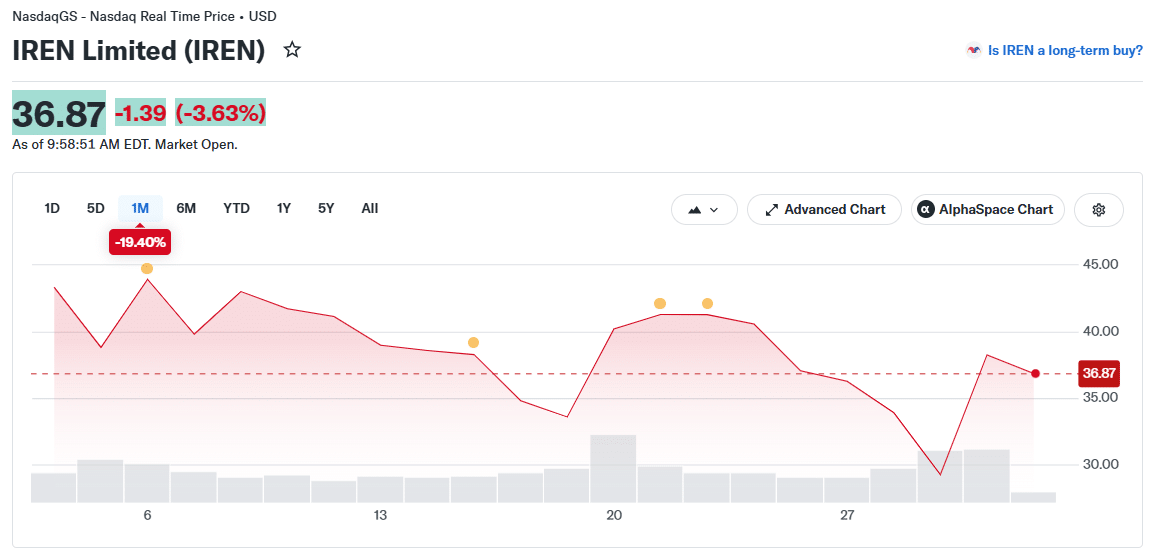Click the date label 20 on x-axis
The image size is (1152, 555).
click(x=613, y=515)
